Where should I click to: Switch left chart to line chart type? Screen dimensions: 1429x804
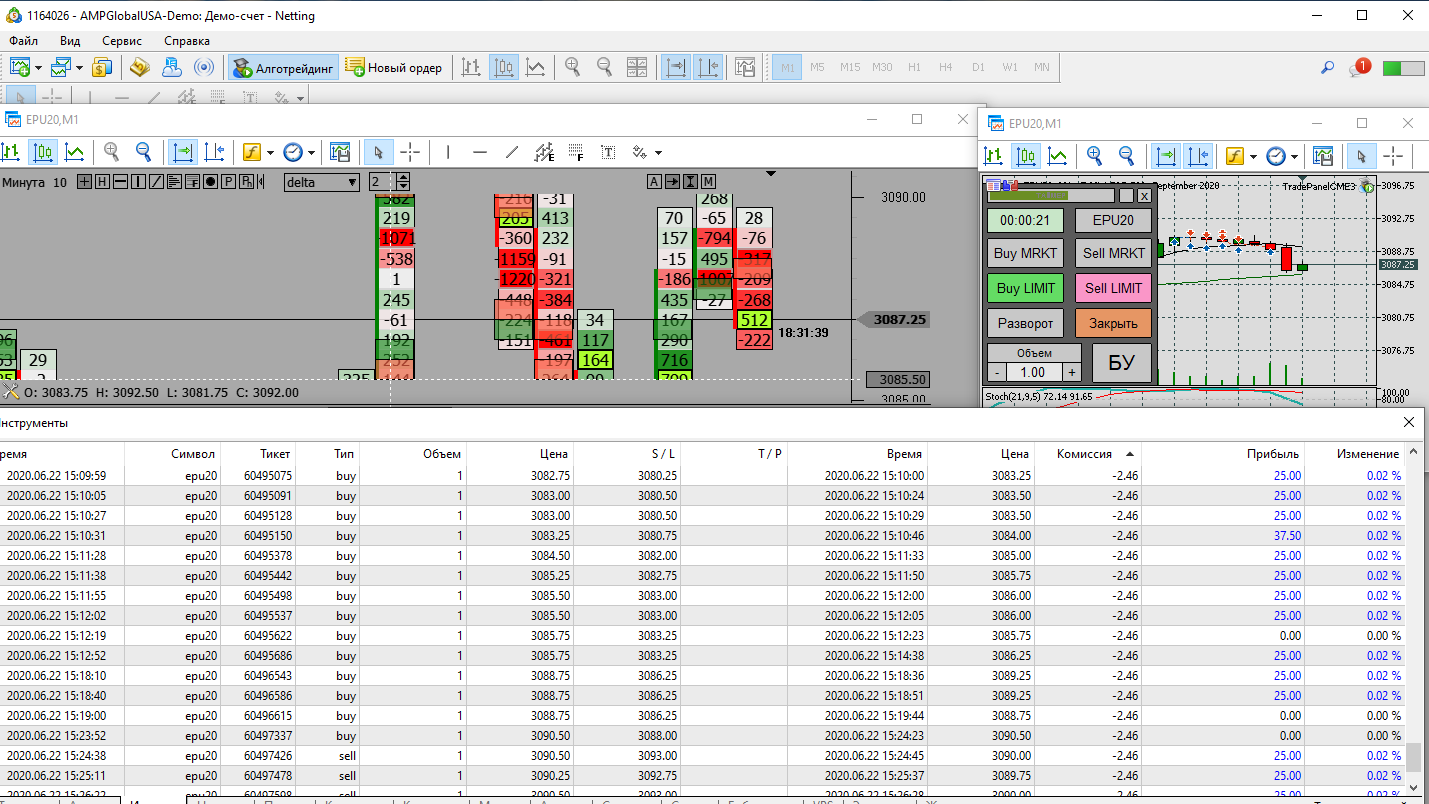tap(74, 153)
